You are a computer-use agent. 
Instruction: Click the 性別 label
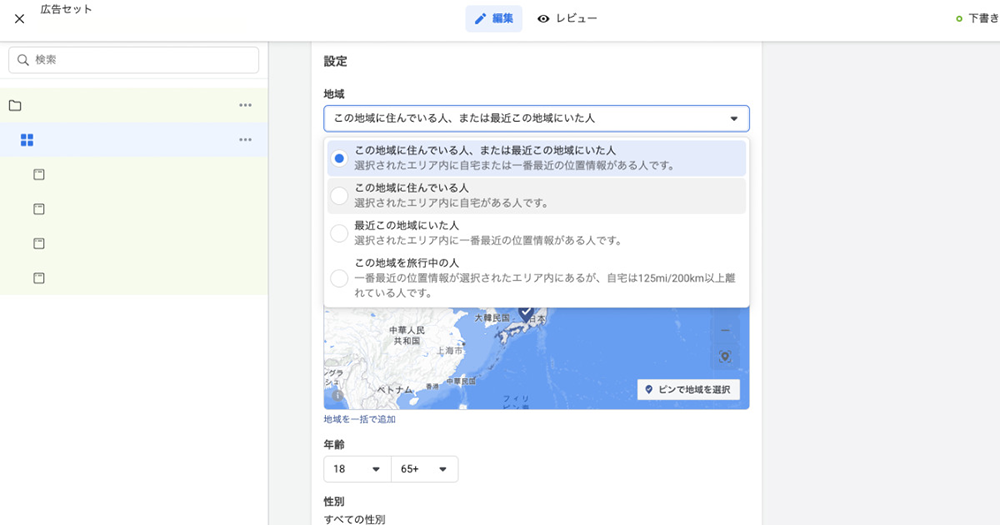[334, 502]
